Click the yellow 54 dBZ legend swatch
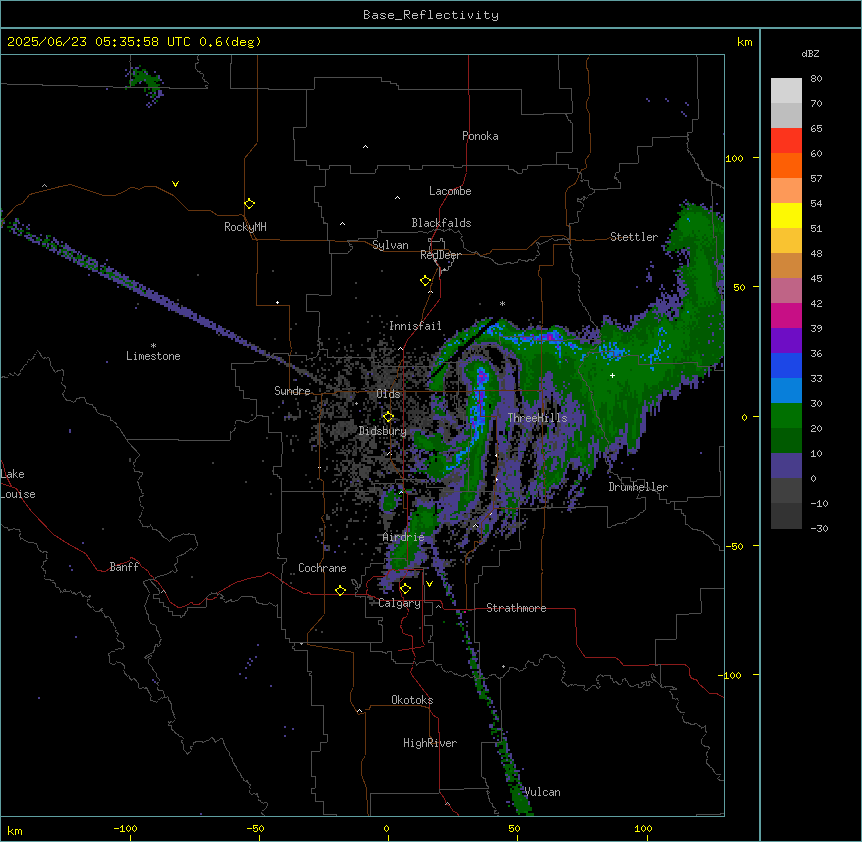Image resolution: width=862 pixels, height=842 pixels. click(x=786, y=215)
